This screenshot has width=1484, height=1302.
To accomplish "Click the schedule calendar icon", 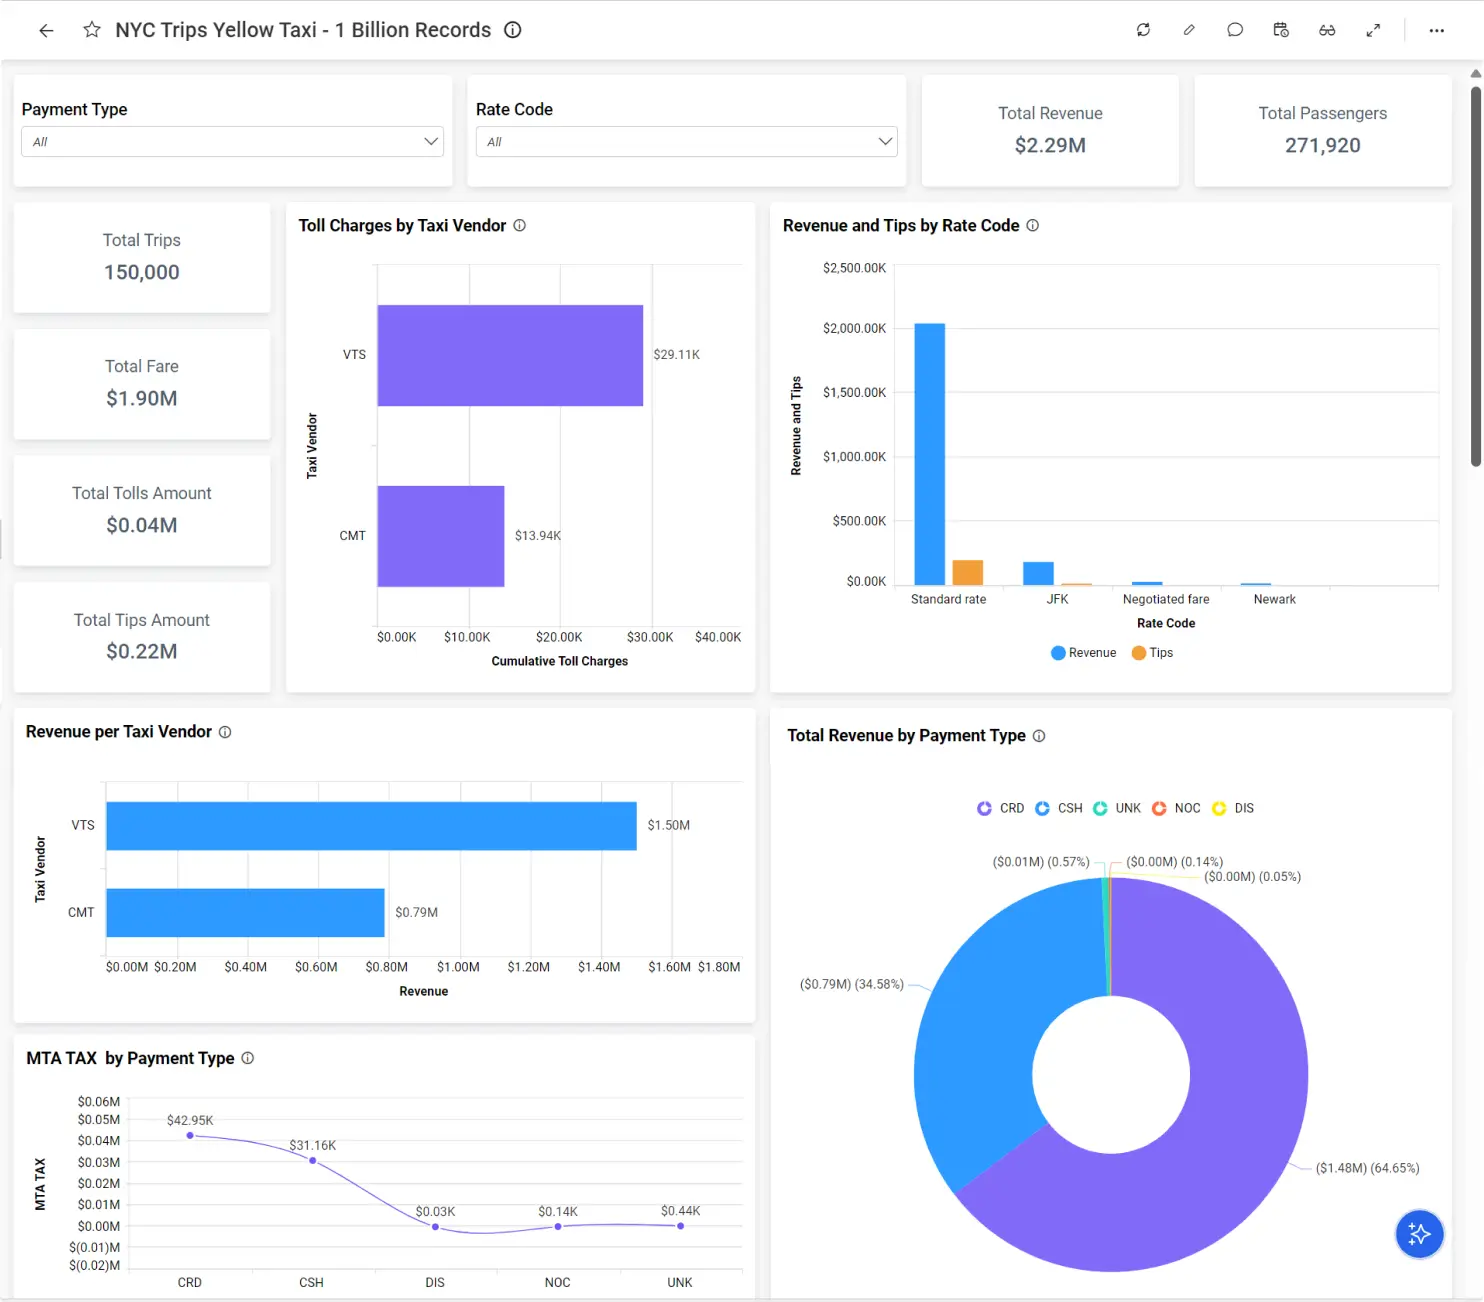I will click(1281, 30).
